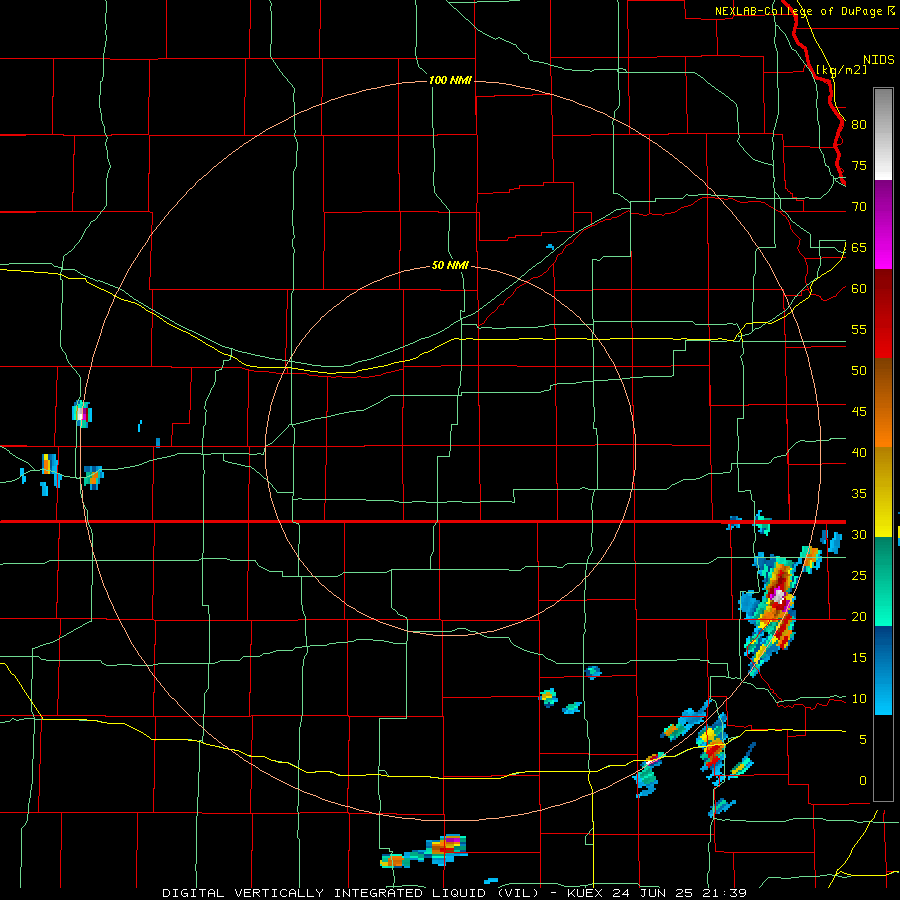This screenshot has height=900, width=900.
Task: Click the NIDS label above the scale
Action: [x=879, y=59]
